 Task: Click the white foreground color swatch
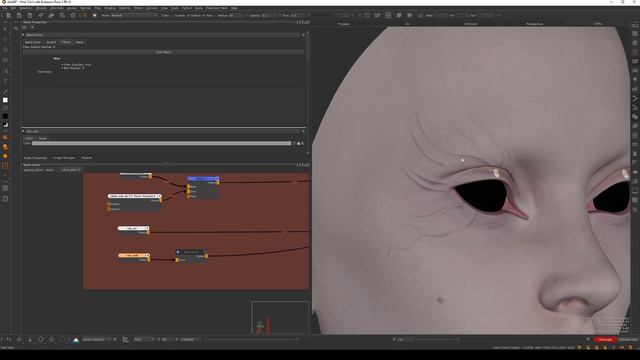click(5, 100)
